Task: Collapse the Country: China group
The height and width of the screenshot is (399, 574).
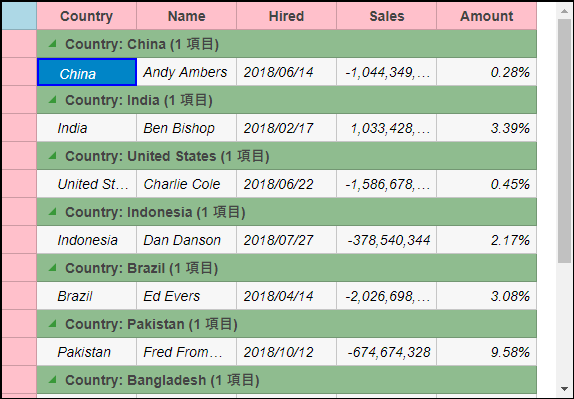Action: pyautogui.click(x=53, y=44)
